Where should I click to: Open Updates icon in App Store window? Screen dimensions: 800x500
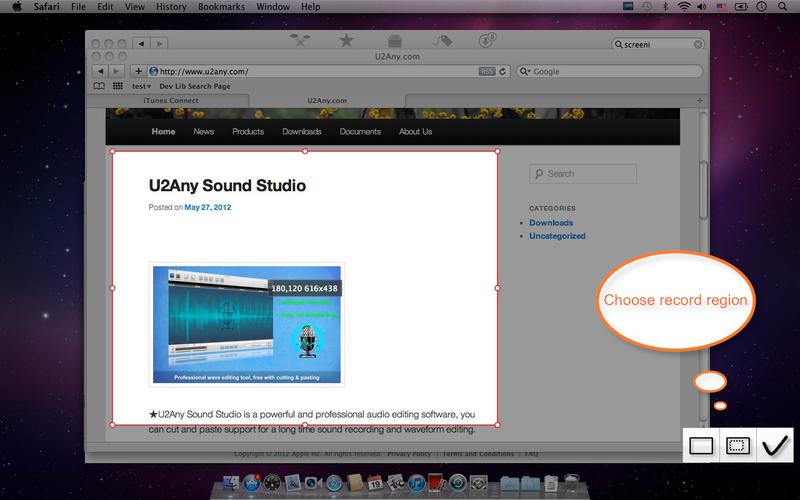(487, 40)
